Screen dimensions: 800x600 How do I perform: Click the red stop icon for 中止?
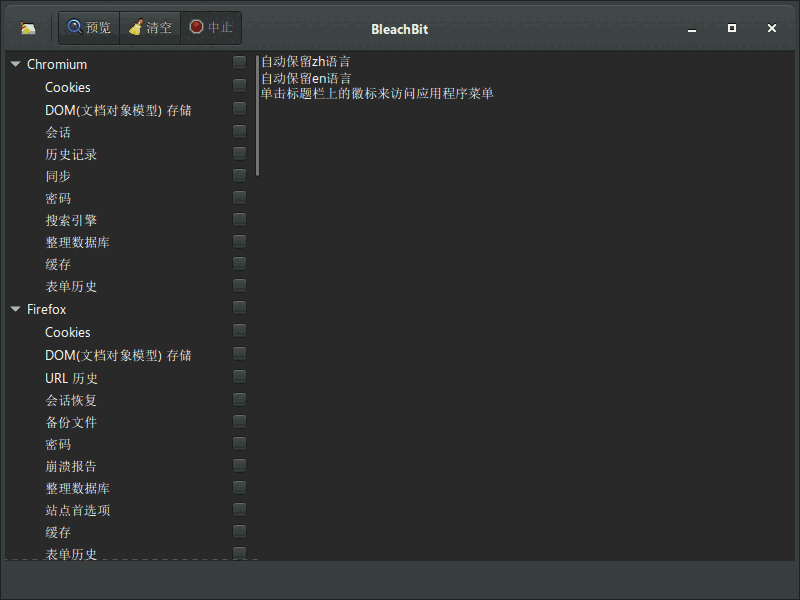(x=196, y=27)
